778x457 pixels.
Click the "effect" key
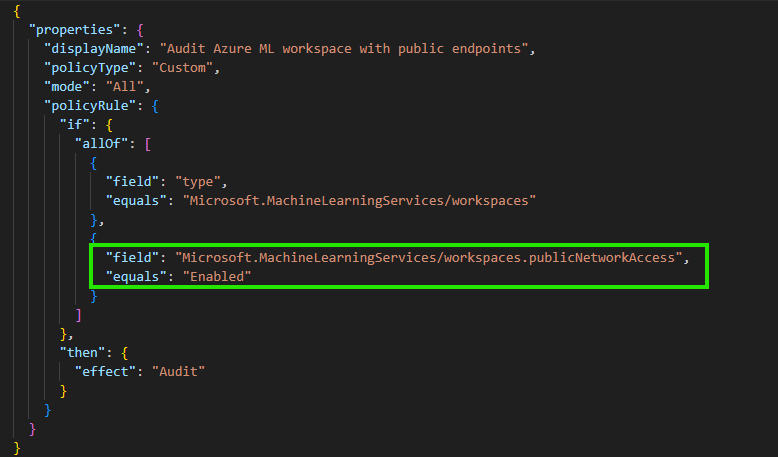point(105,371)
